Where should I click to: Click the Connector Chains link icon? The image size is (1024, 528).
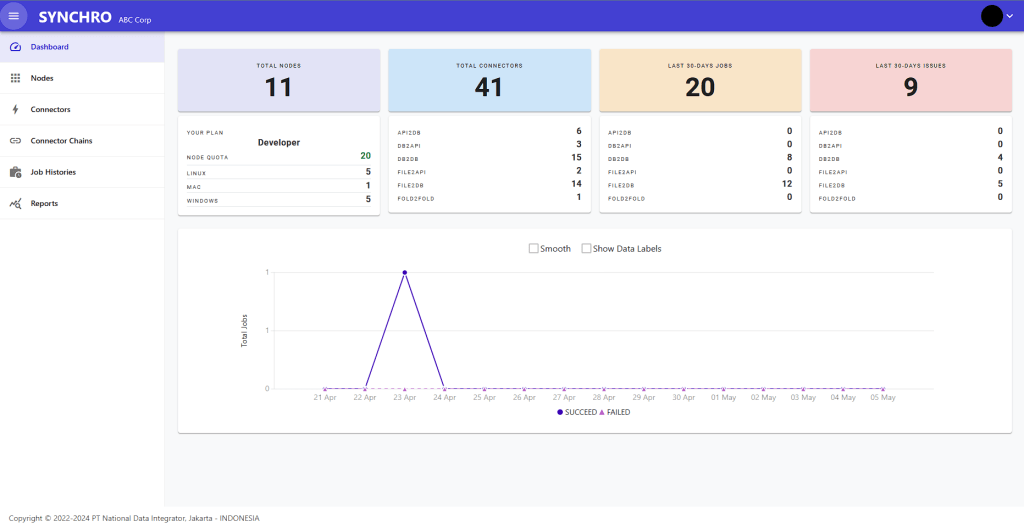(x=16, y=141)
